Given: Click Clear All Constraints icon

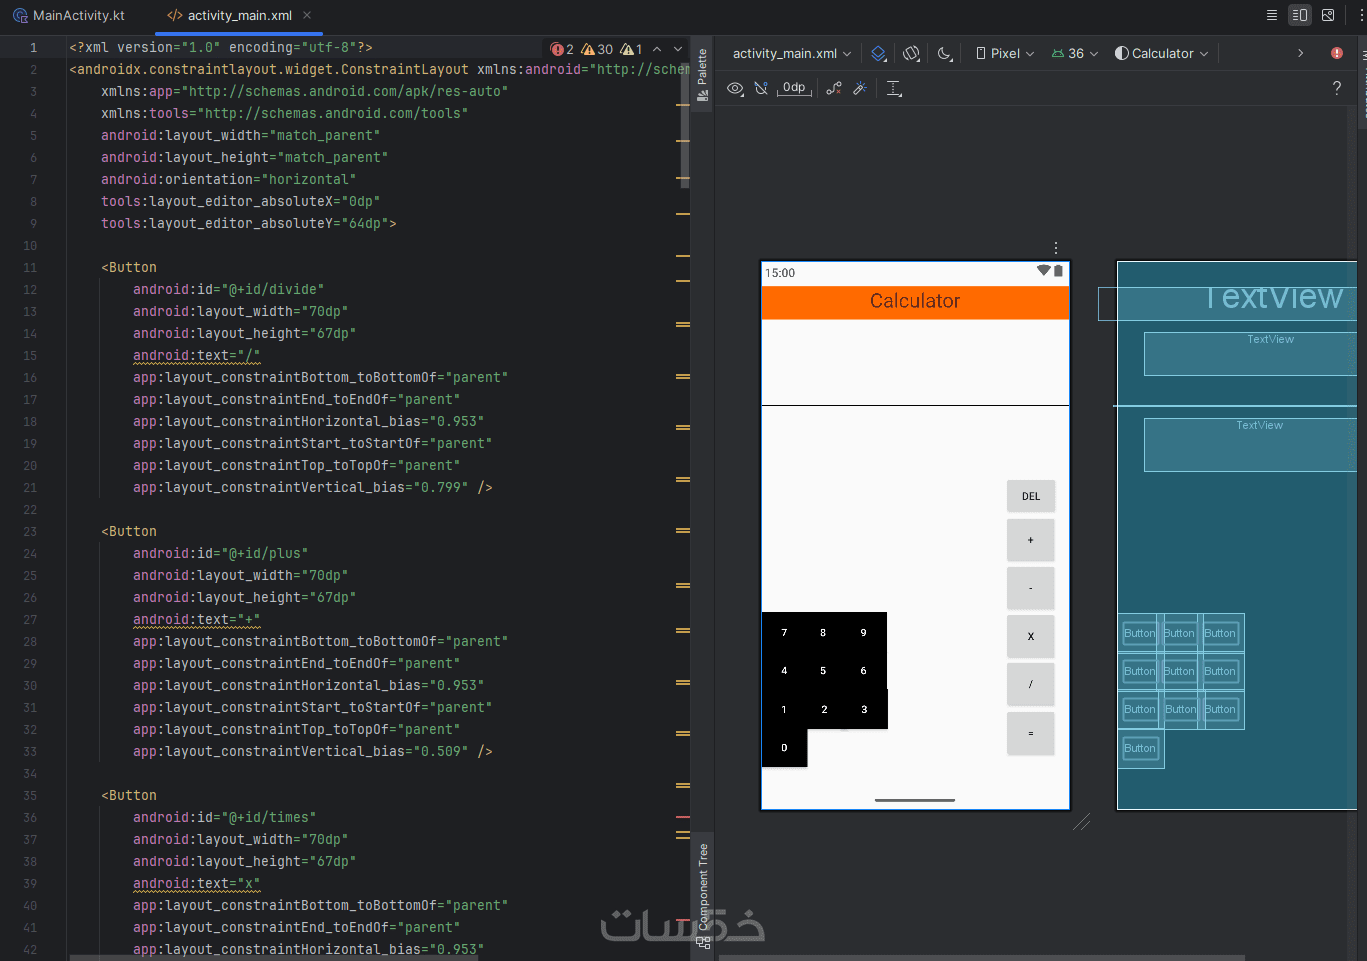Looking at the screenshot, I should [833, 89].
